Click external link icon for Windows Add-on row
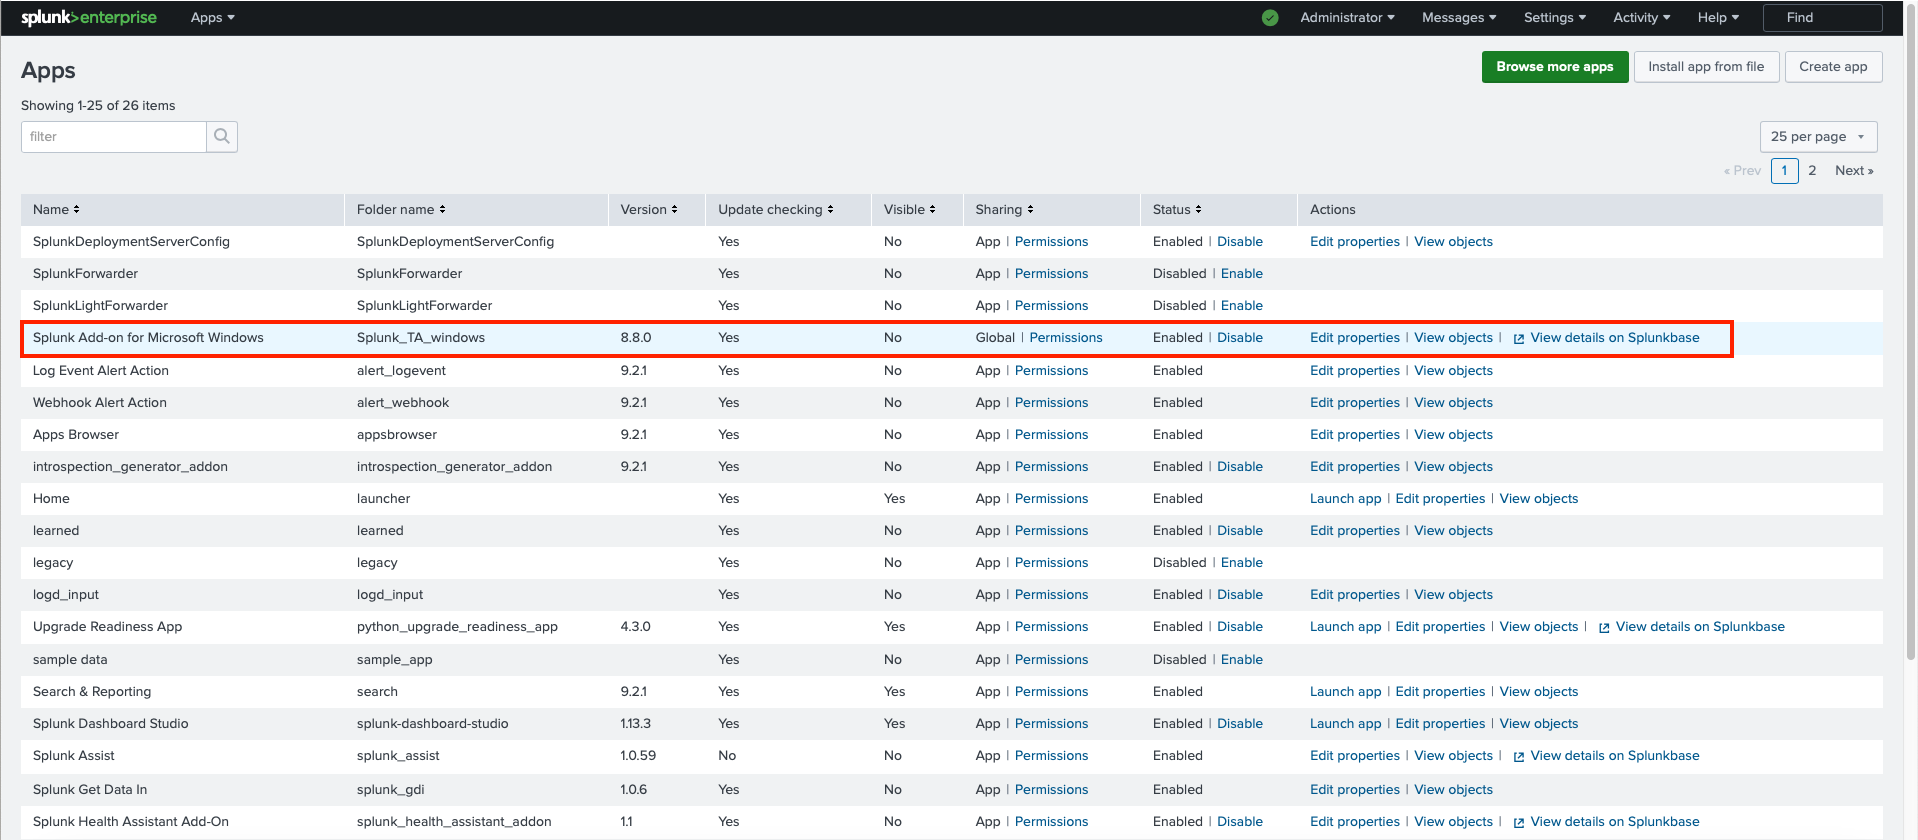The height and width of the screenshot is (840, 1918). pos(1518,339)
